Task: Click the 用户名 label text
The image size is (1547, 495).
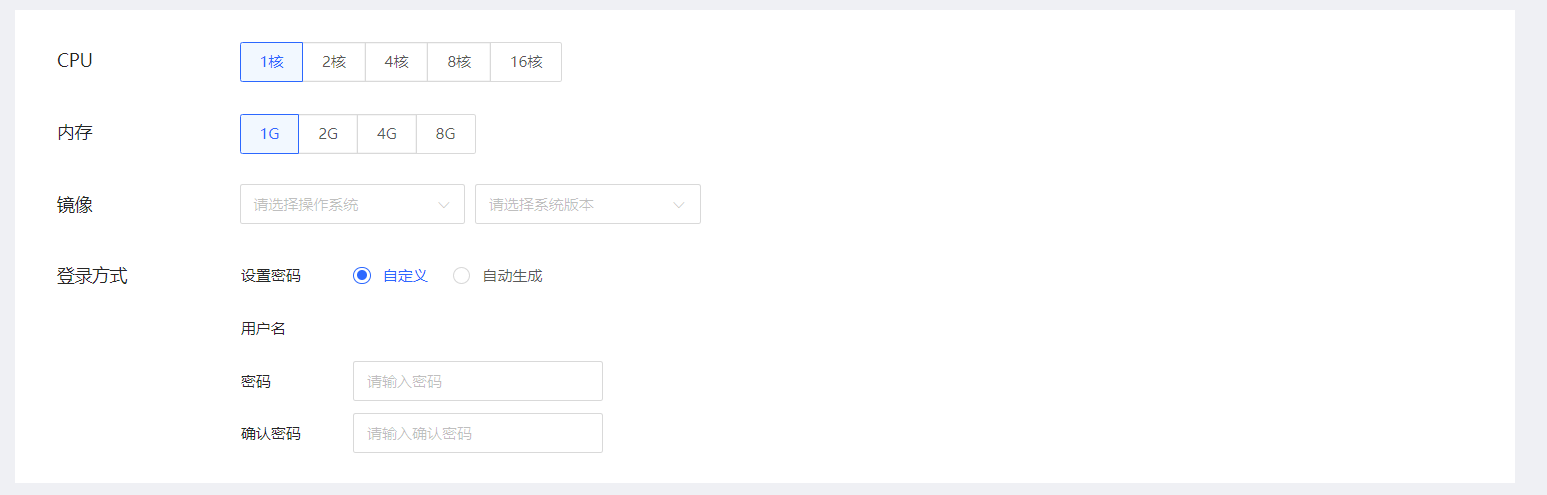Action: [x=263, y=328]
